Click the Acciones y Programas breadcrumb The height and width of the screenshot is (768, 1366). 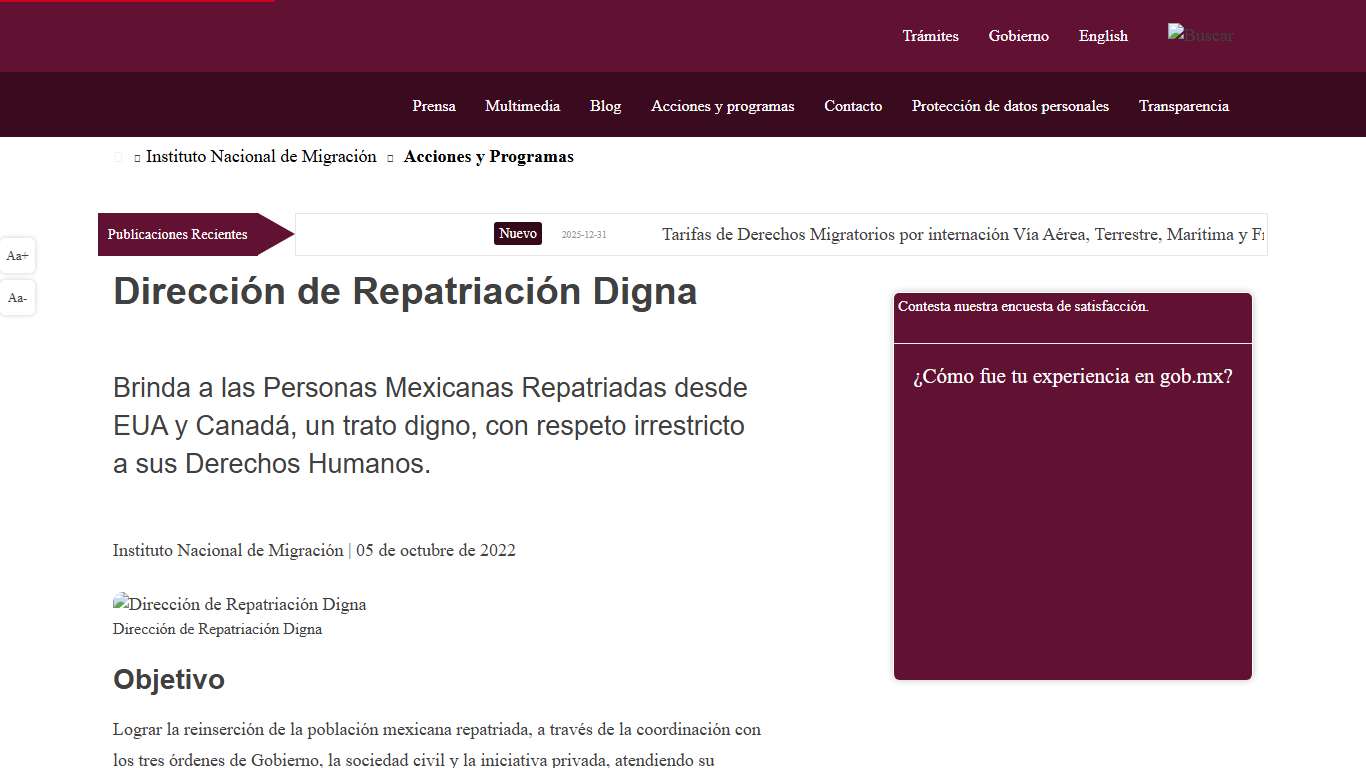pyautogui.click(x=488, y=157)
